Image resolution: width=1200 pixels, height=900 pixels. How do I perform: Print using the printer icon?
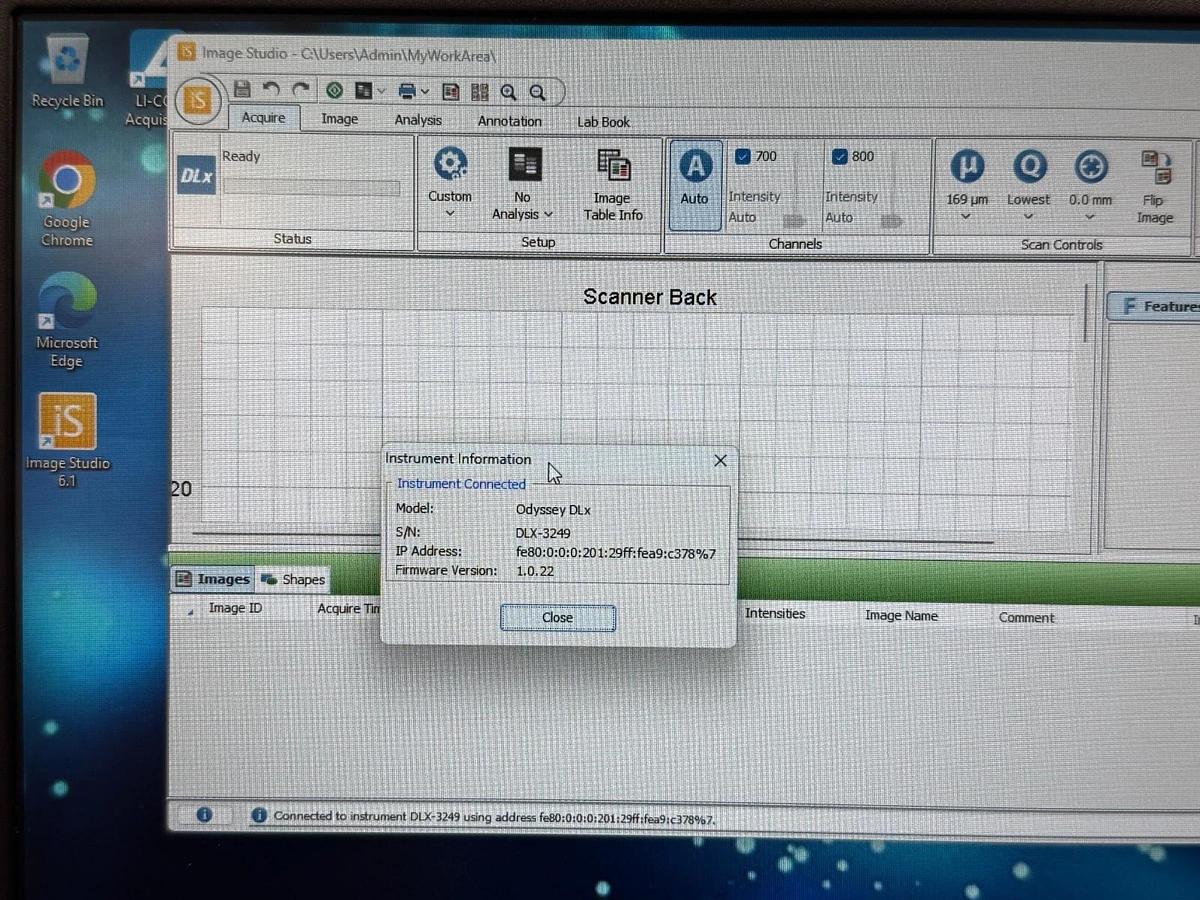click(407, 92)
